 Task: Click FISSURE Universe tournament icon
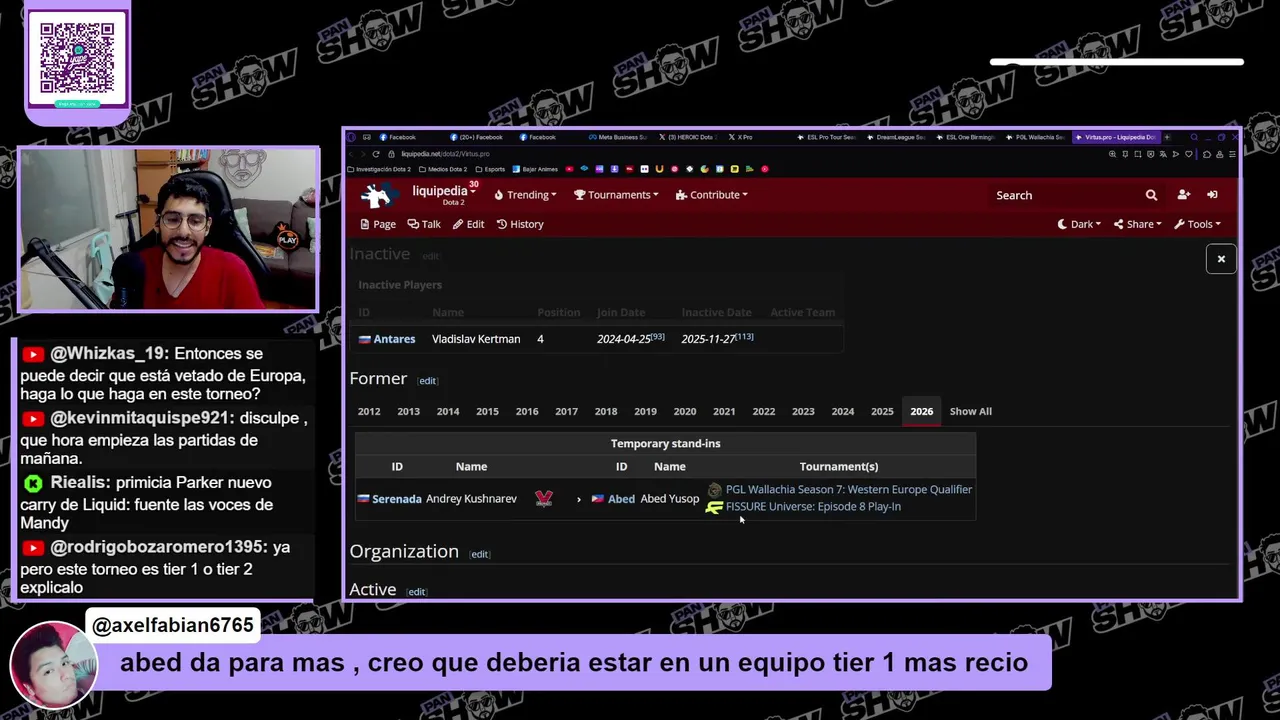(714, 507)
